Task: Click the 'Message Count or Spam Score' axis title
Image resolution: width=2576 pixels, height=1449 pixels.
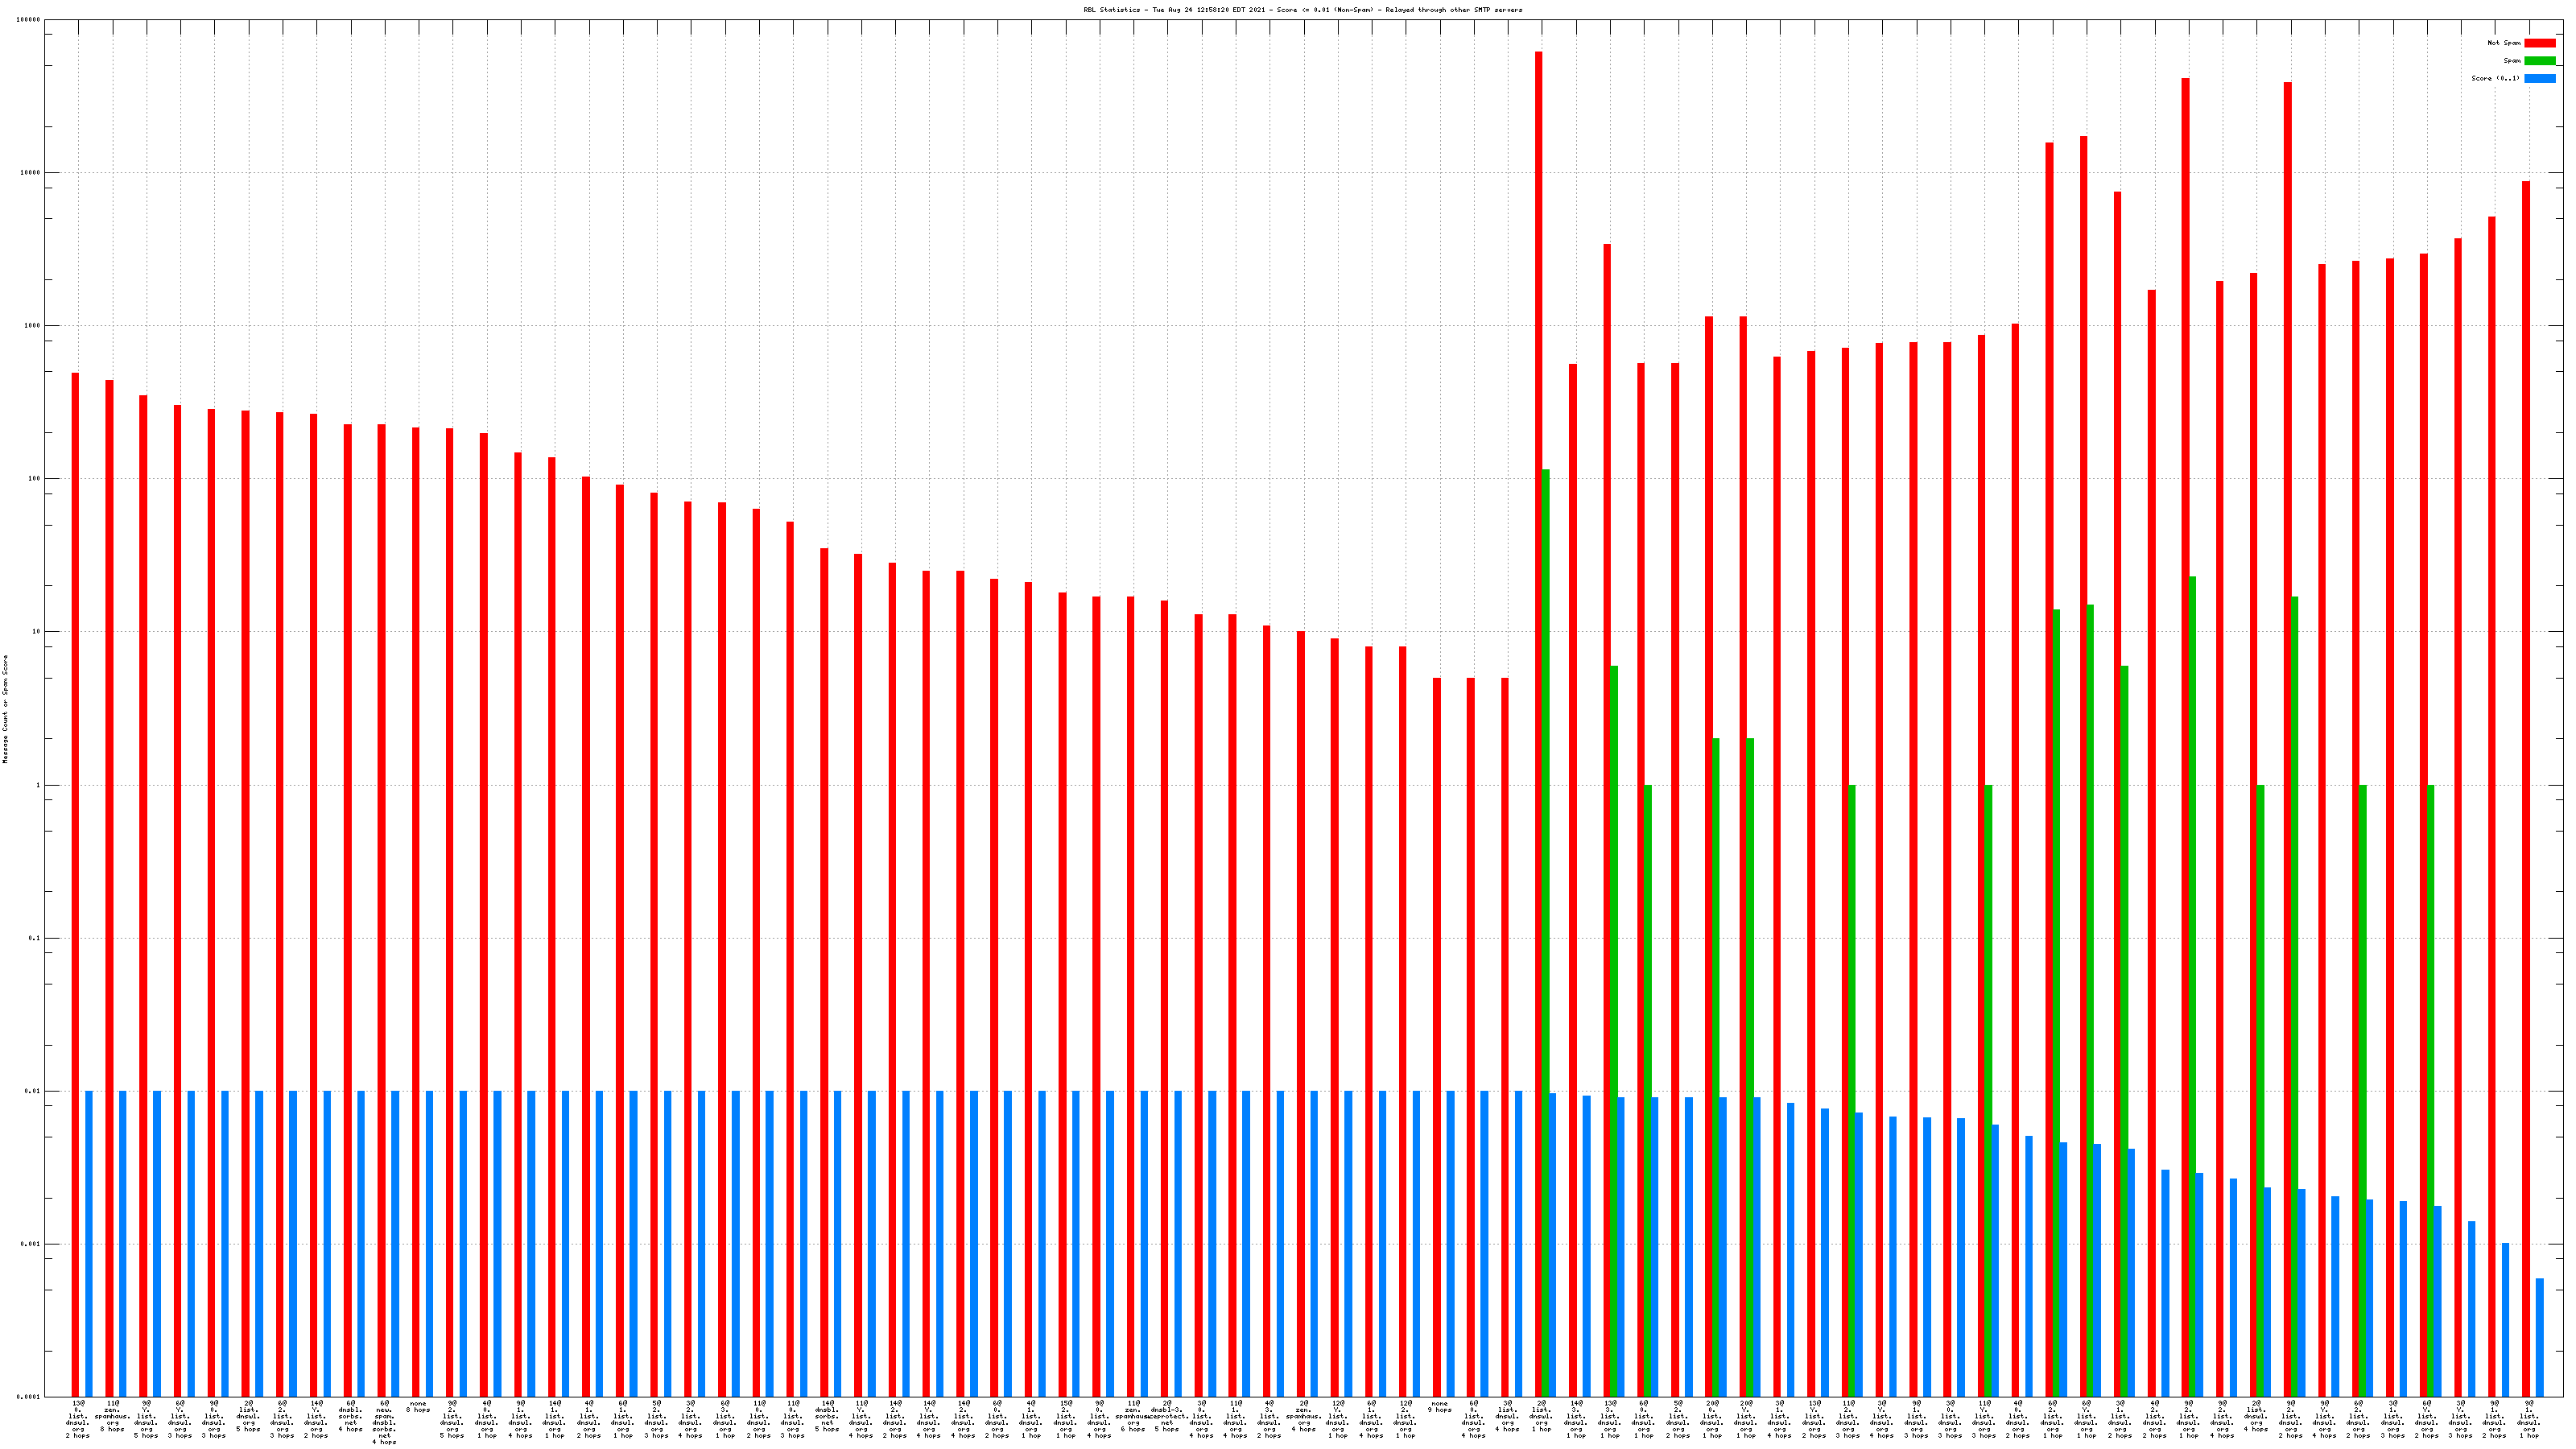Action: [x=5, y=709]
